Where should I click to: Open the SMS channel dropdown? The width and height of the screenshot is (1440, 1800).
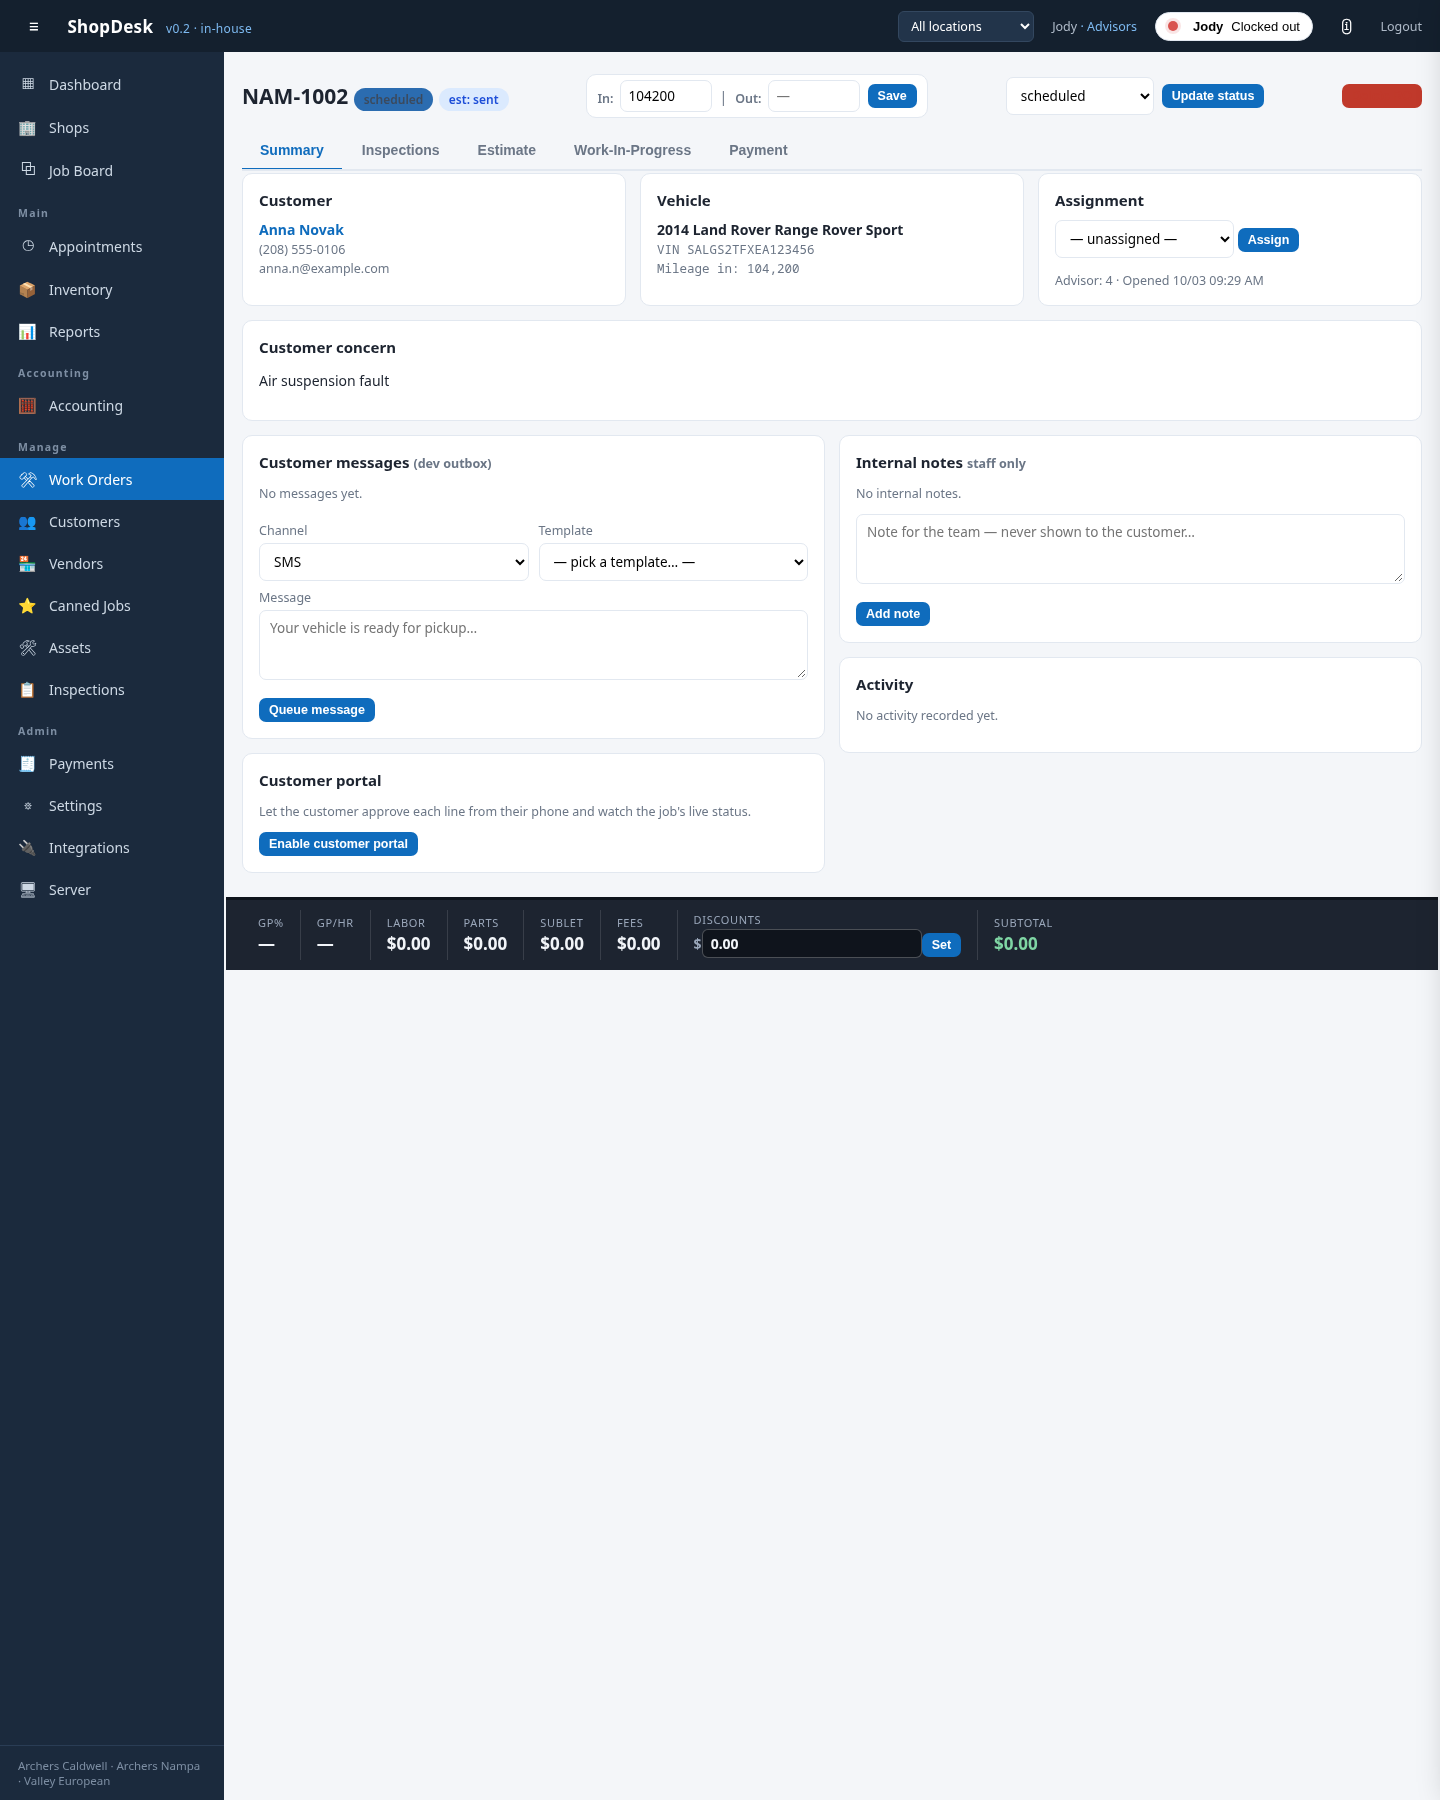(x=394, y=562)
